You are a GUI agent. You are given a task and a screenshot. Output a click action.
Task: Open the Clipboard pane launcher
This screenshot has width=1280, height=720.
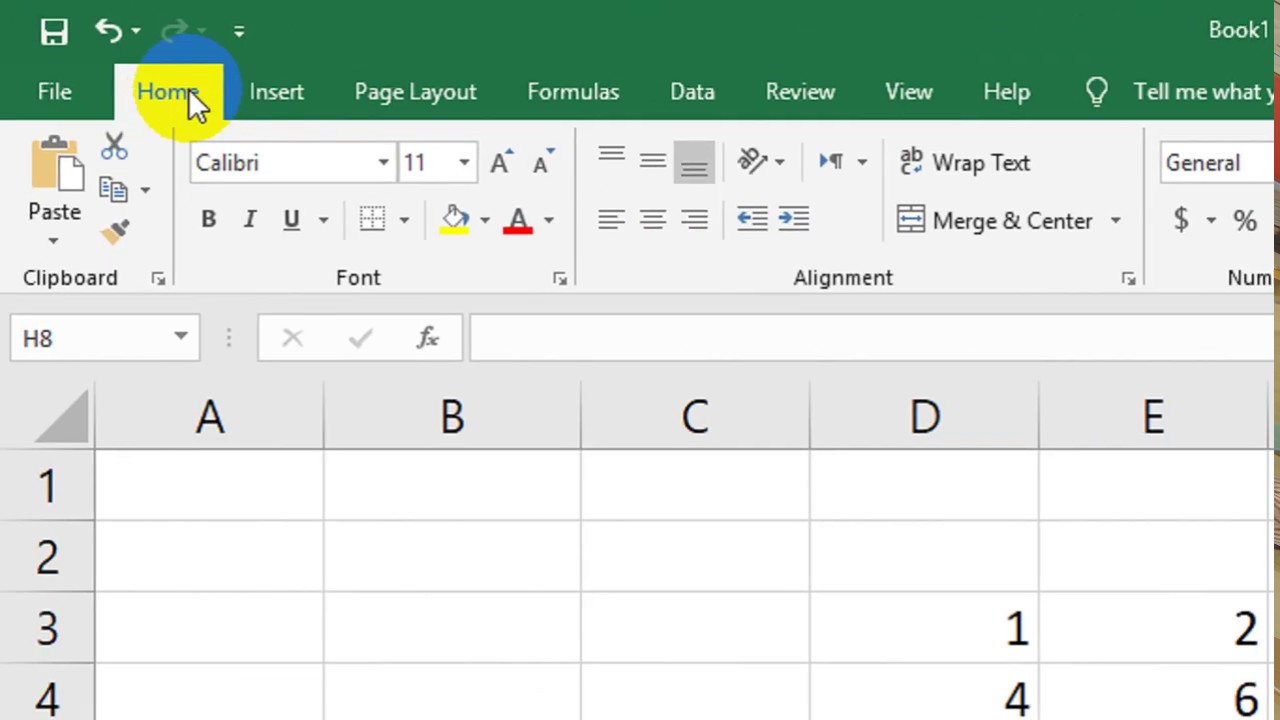[159, 279]
